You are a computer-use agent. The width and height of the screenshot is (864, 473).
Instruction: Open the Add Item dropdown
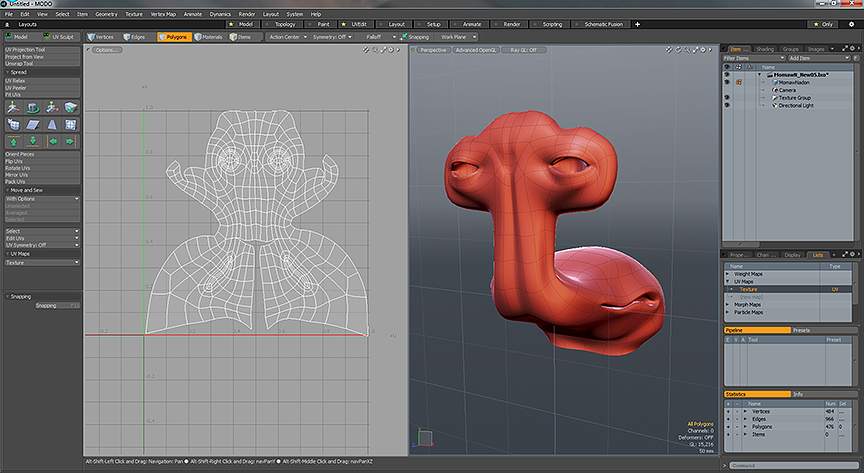point(819,58)
